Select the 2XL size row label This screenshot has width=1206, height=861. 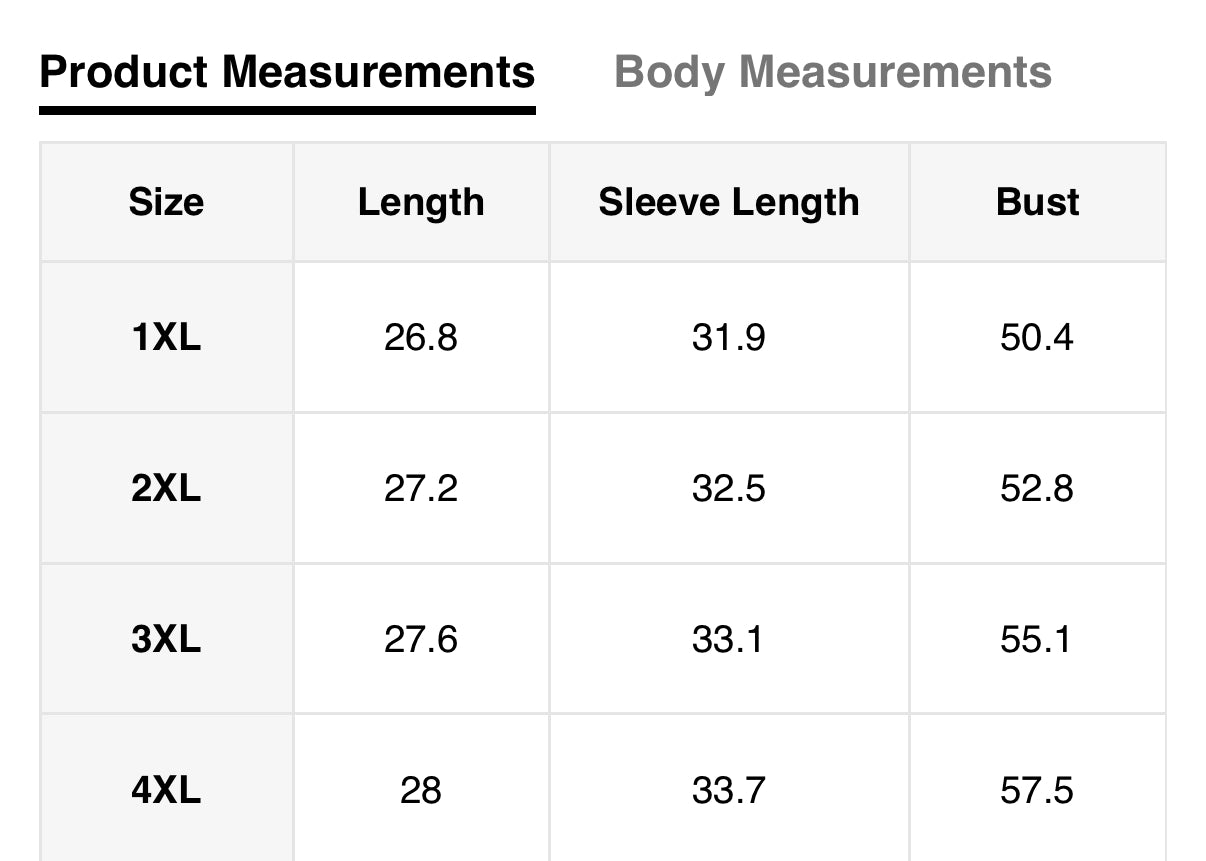pos(166,489)
